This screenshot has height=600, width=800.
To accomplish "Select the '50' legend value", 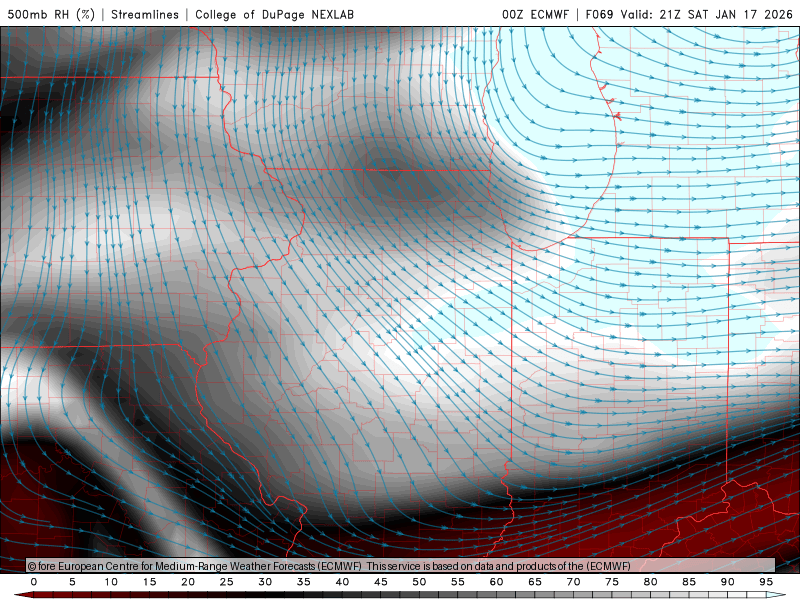I will pyautogui.click(x=419, y=582).
